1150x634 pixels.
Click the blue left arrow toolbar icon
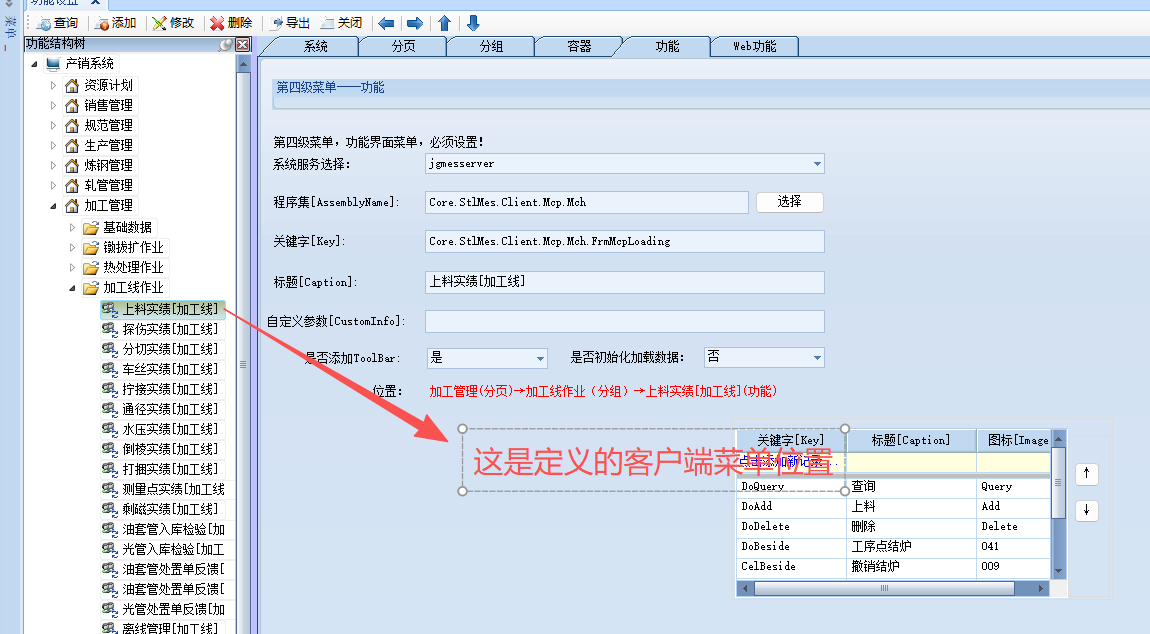coord(386,23)
